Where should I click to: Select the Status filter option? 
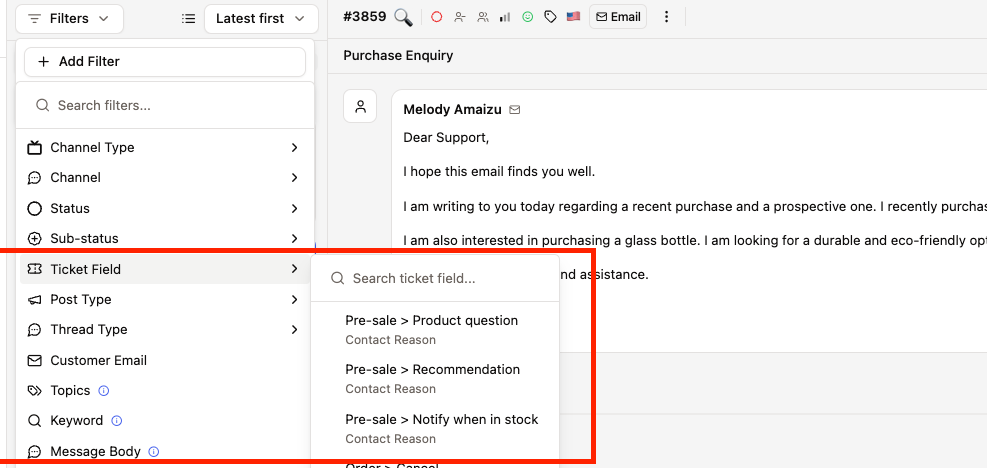click(165, 208)
